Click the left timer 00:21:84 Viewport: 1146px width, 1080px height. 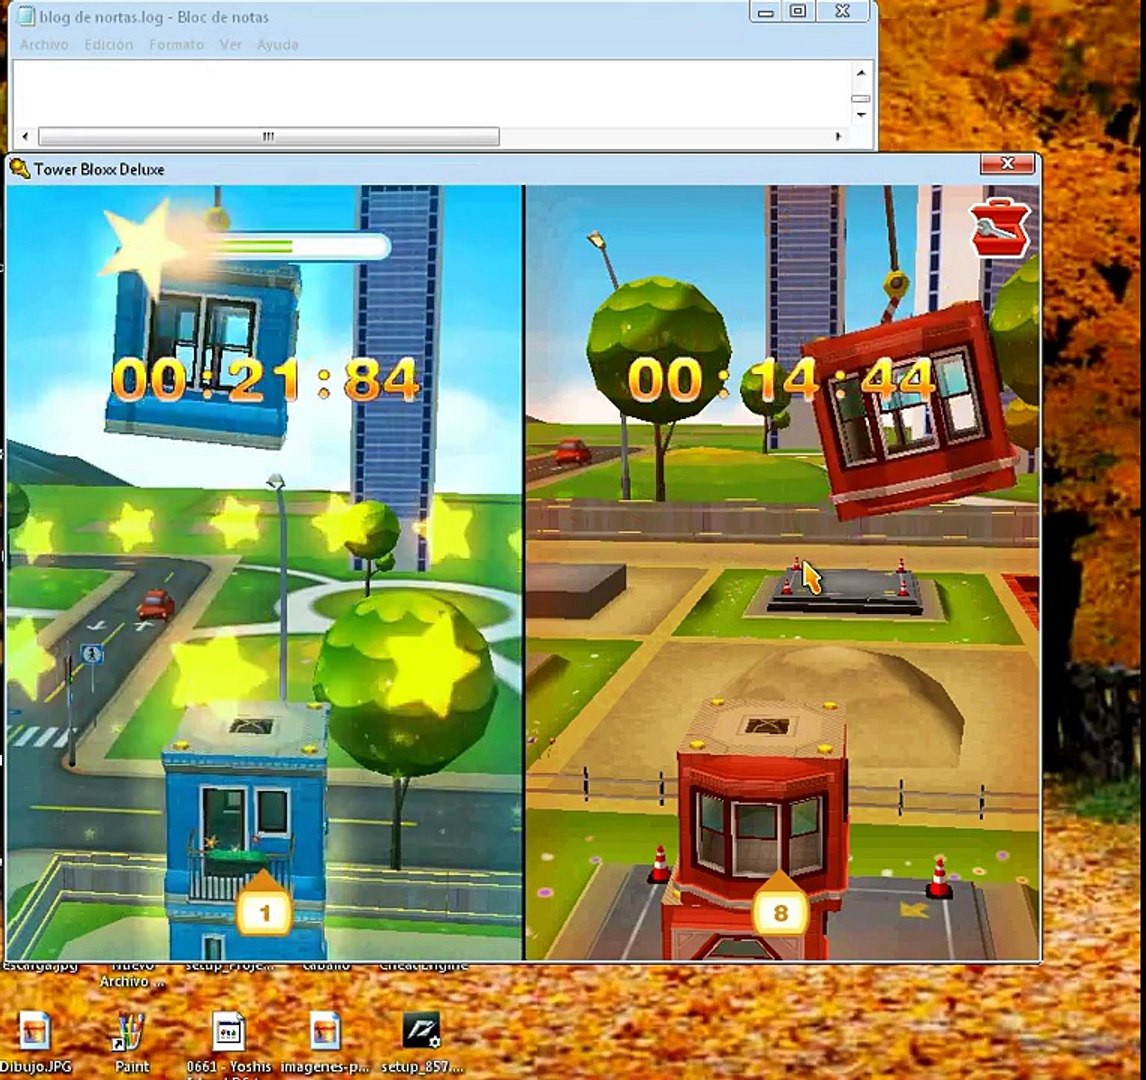point(265,381)
